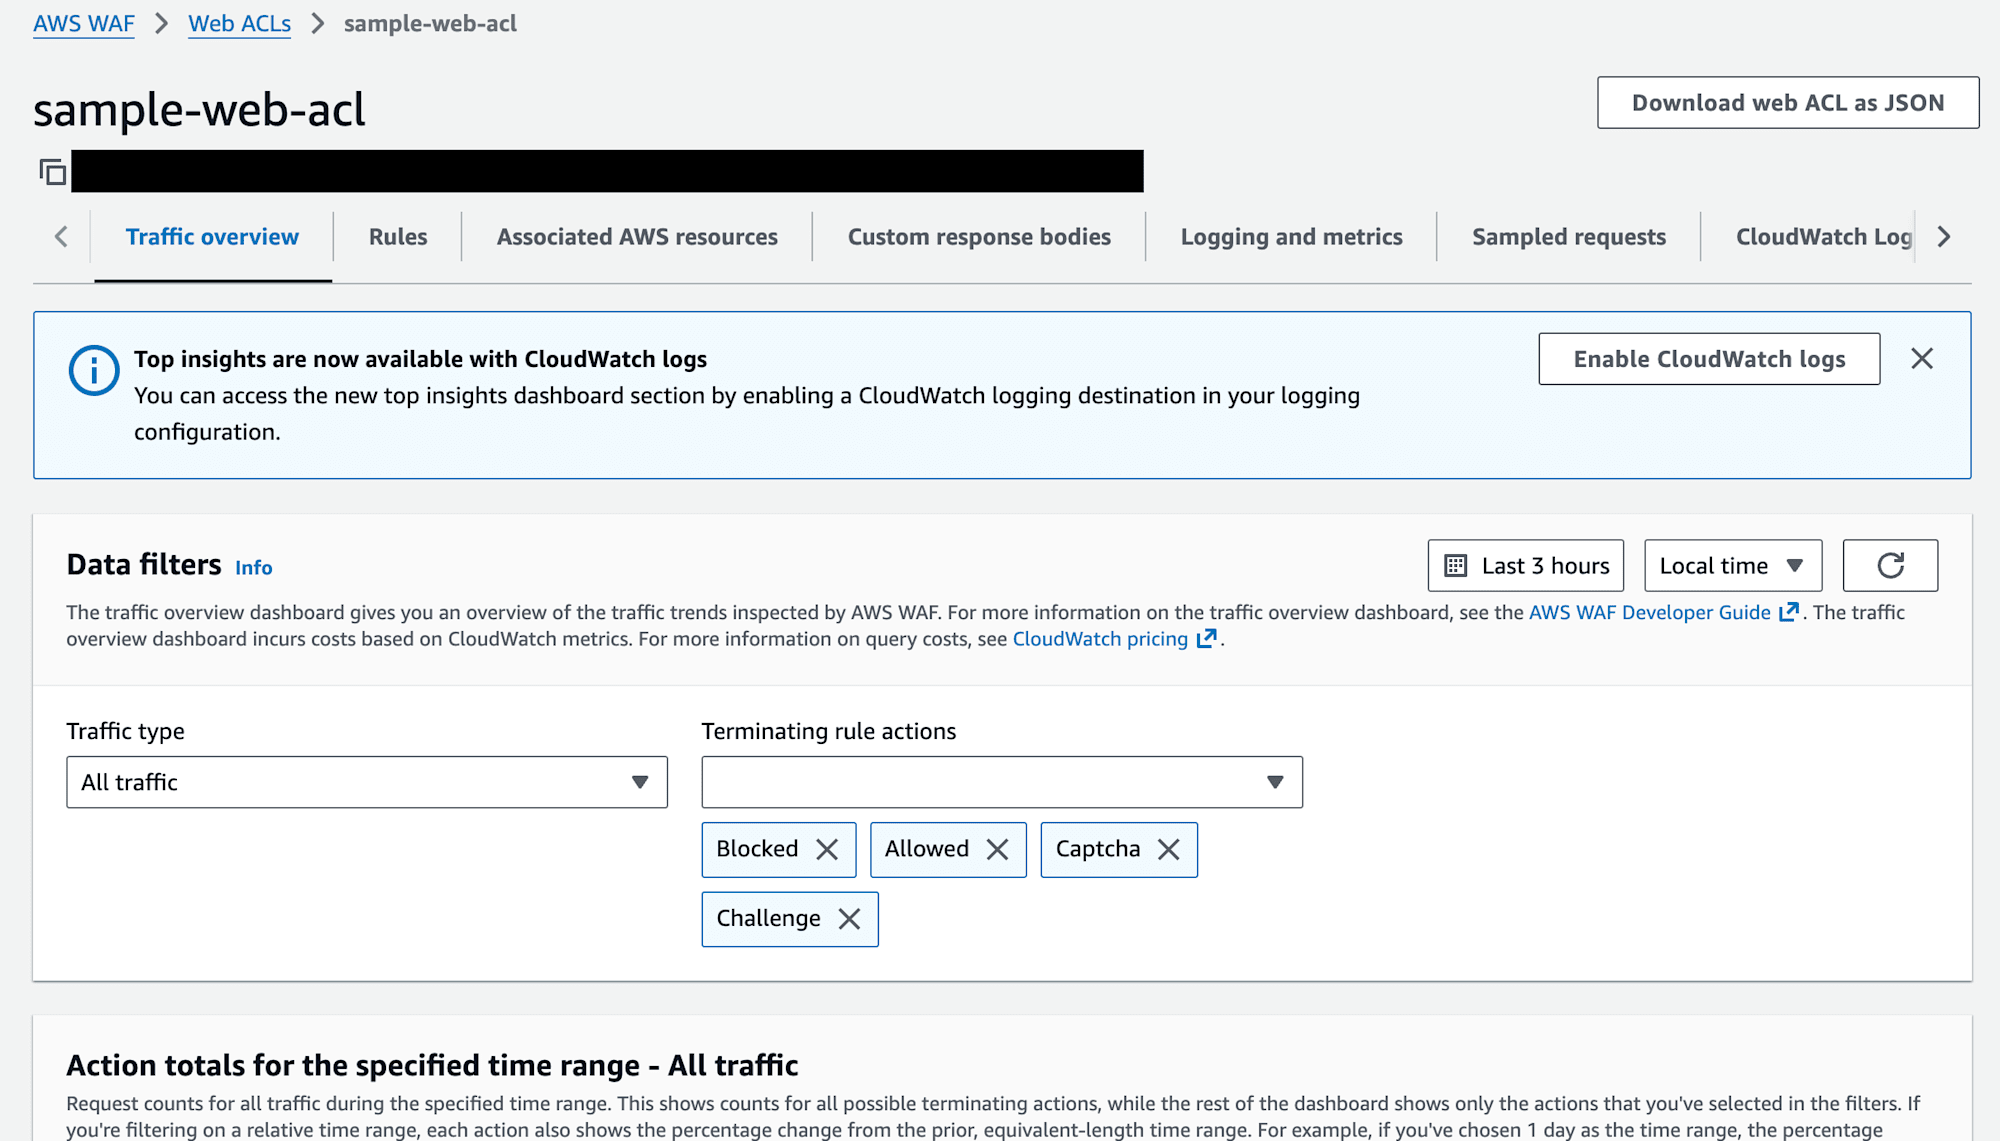Image resolution: width=2000 pixels, height=1141 pixels.
Task: Click the refresh dashboard icon button
Action: [x=1889, y=566]
